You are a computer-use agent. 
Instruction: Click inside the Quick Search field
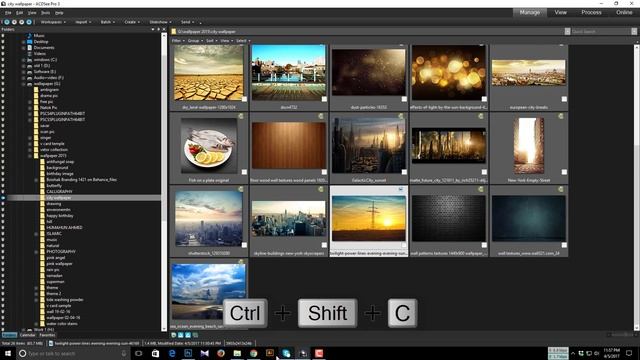[x=600, y=31]
